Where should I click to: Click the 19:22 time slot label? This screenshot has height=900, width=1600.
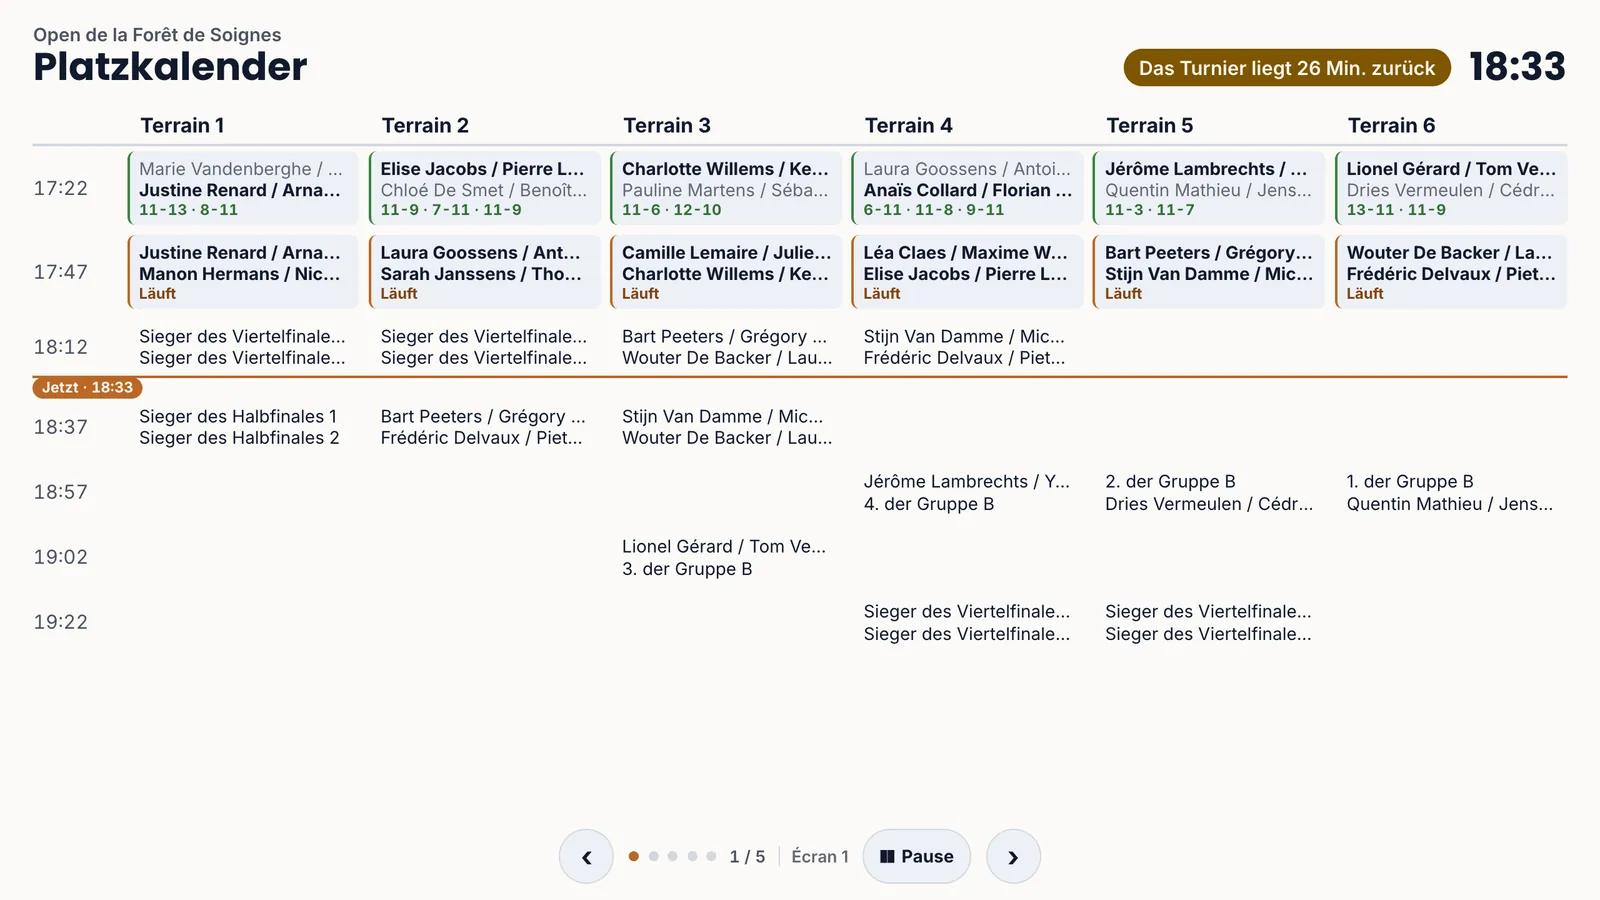click(61, 622)
